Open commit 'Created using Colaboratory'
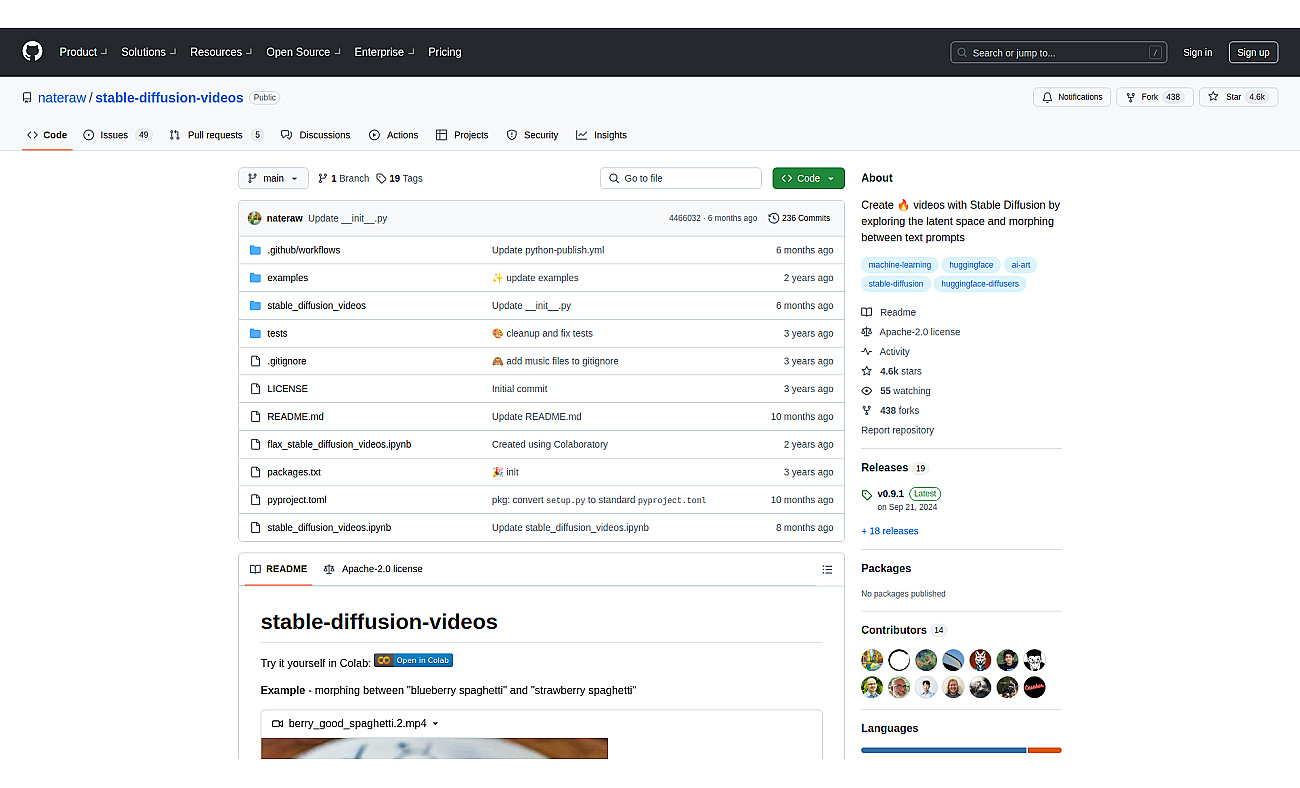The height and width of the screenshot is (788, 1300). [x=550, y=444]
